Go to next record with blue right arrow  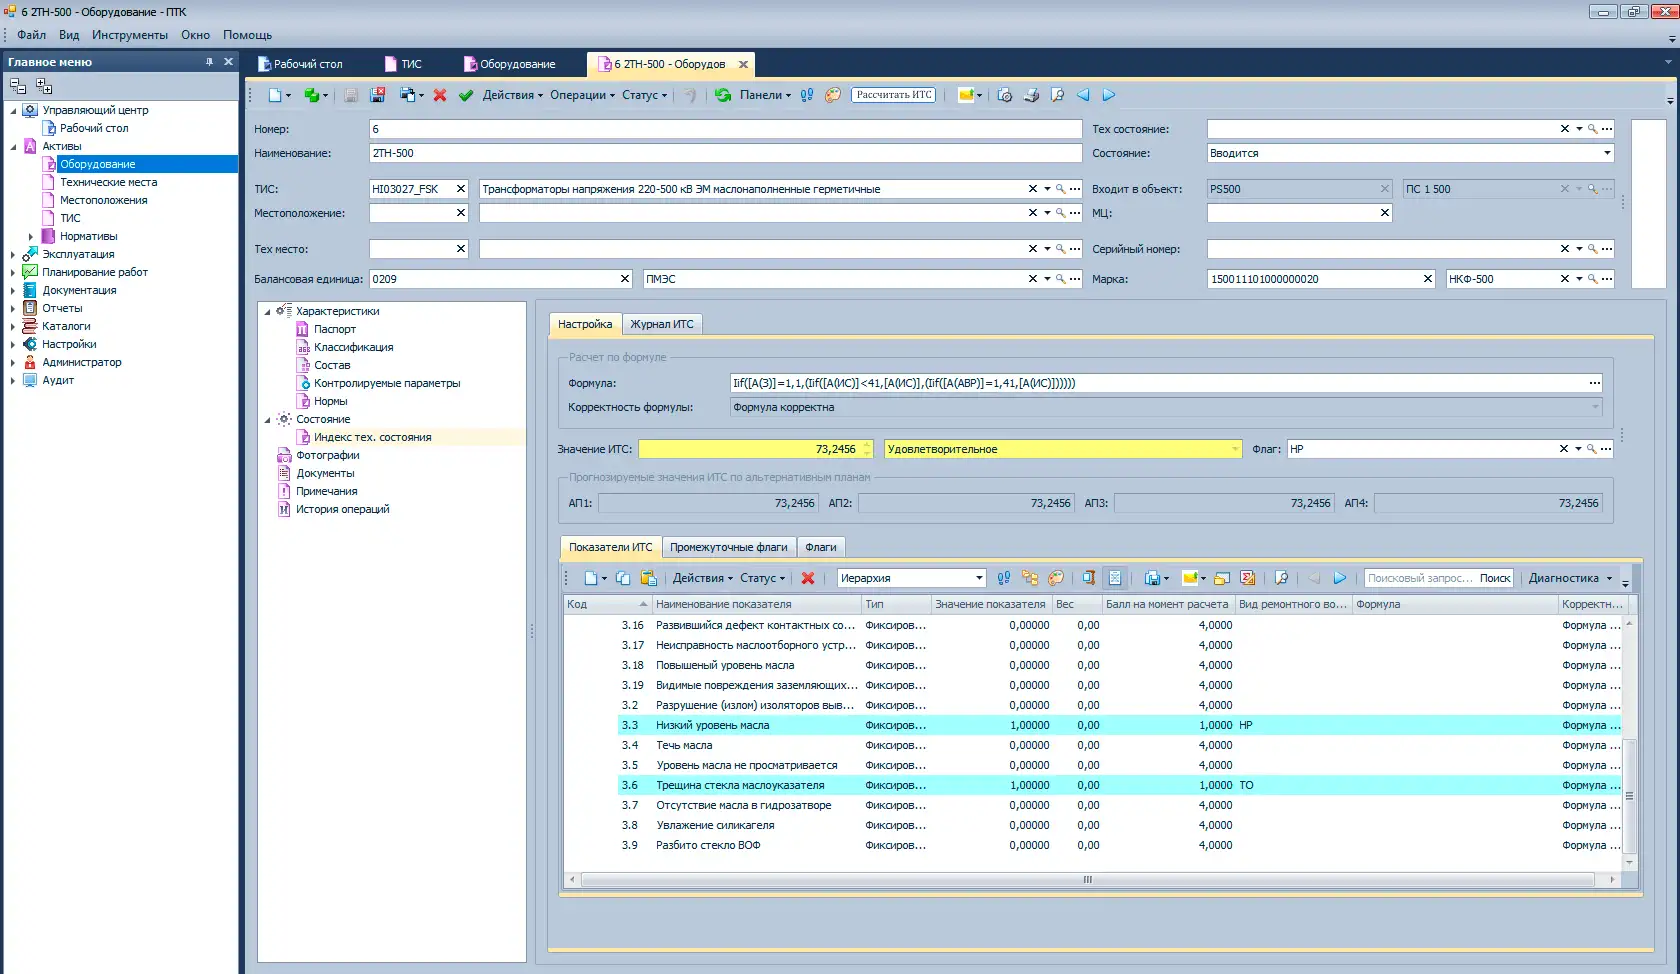point(1109,96)
